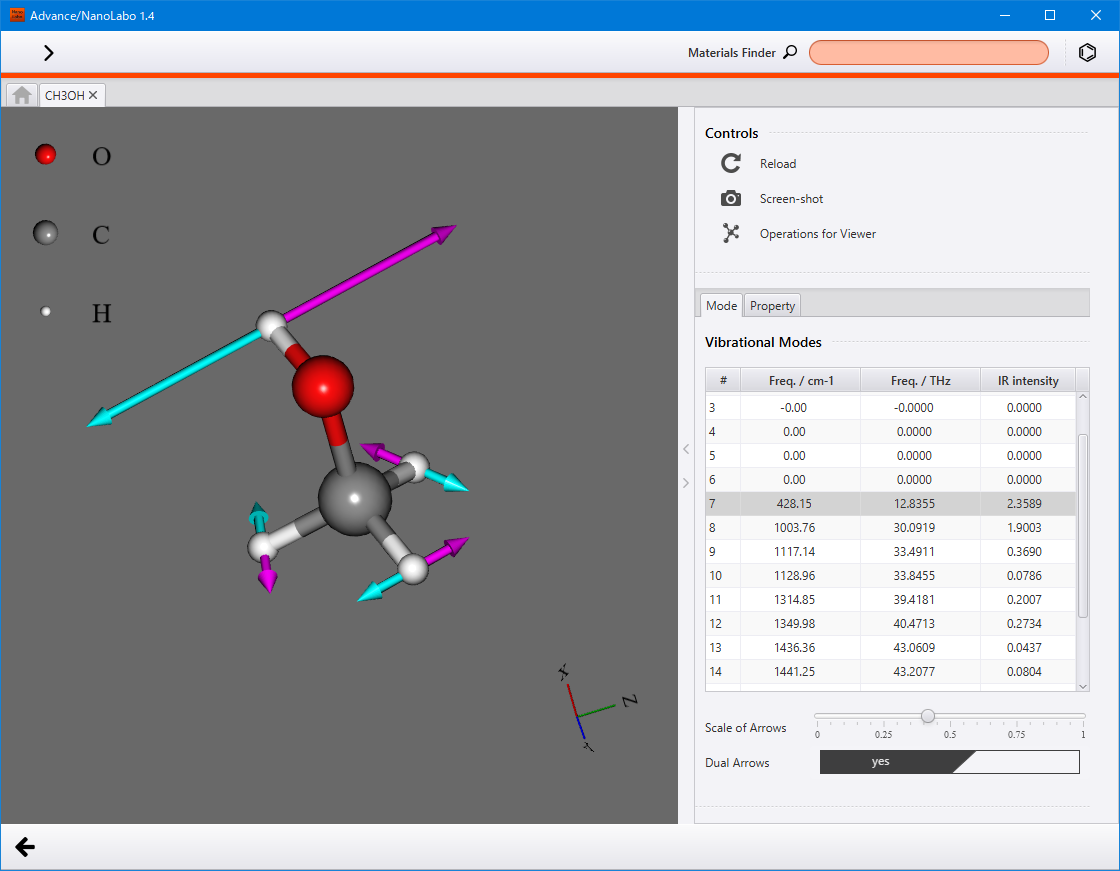1120x871 pixels.
Task: Take a screen-shot with camera icon
Action: click(730, 199)
